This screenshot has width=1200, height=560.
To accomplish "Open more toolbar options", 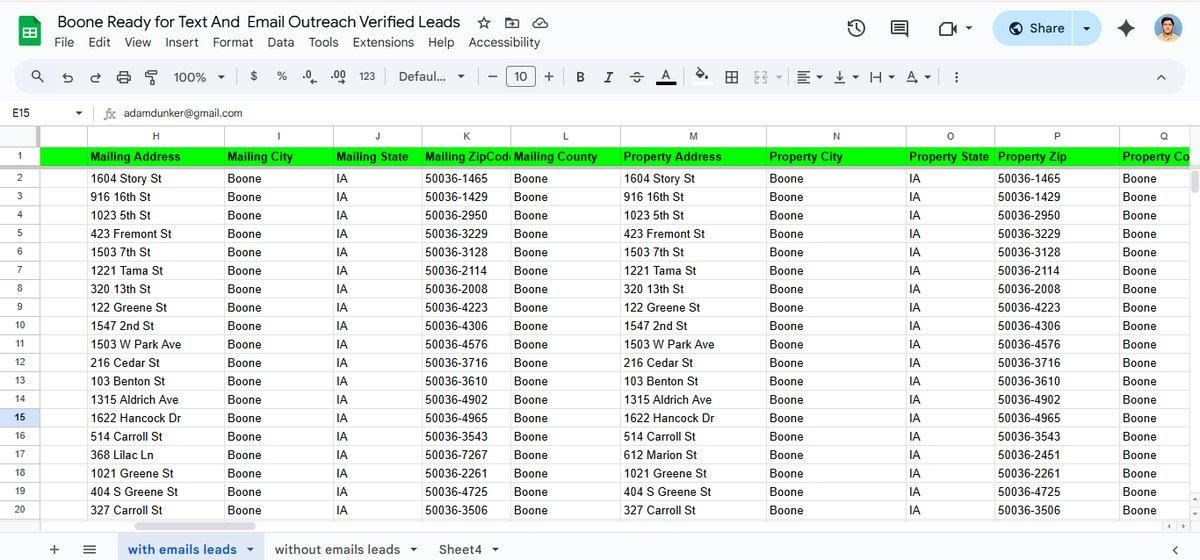I will tap(957, 77).
